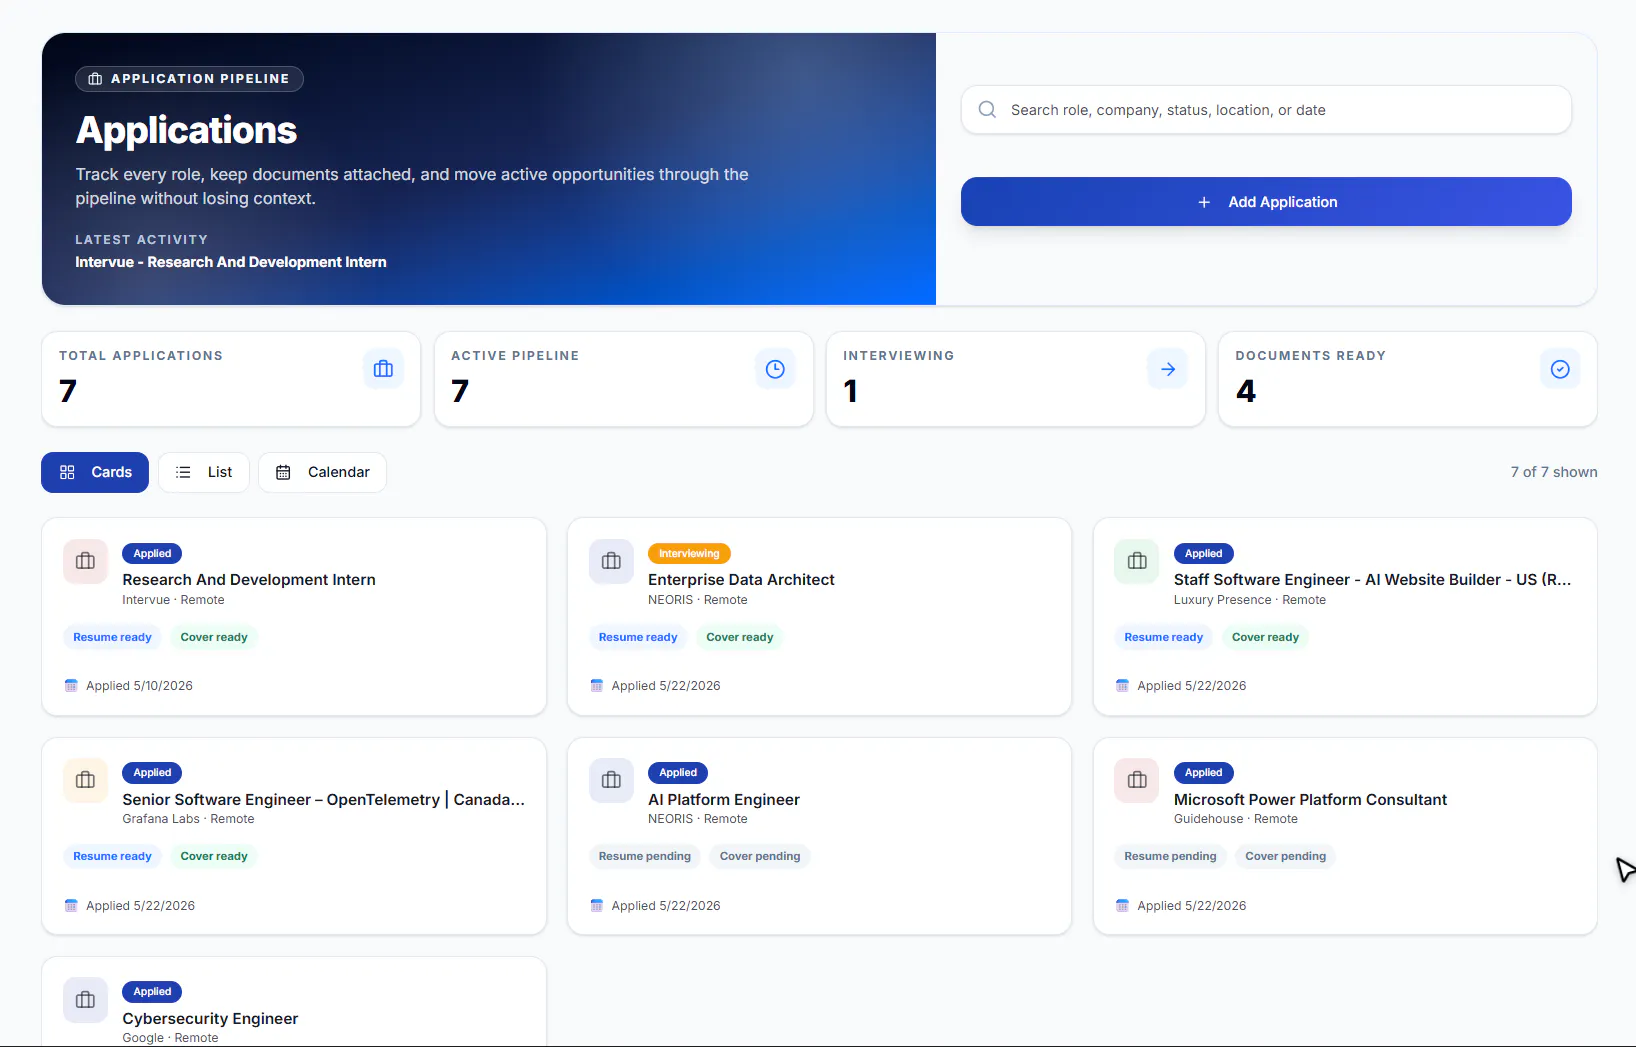The image size is (1636, 1047).
Task: Click the briefcase icon on Staff Software Engineer card
Action: coord(1137,561)
